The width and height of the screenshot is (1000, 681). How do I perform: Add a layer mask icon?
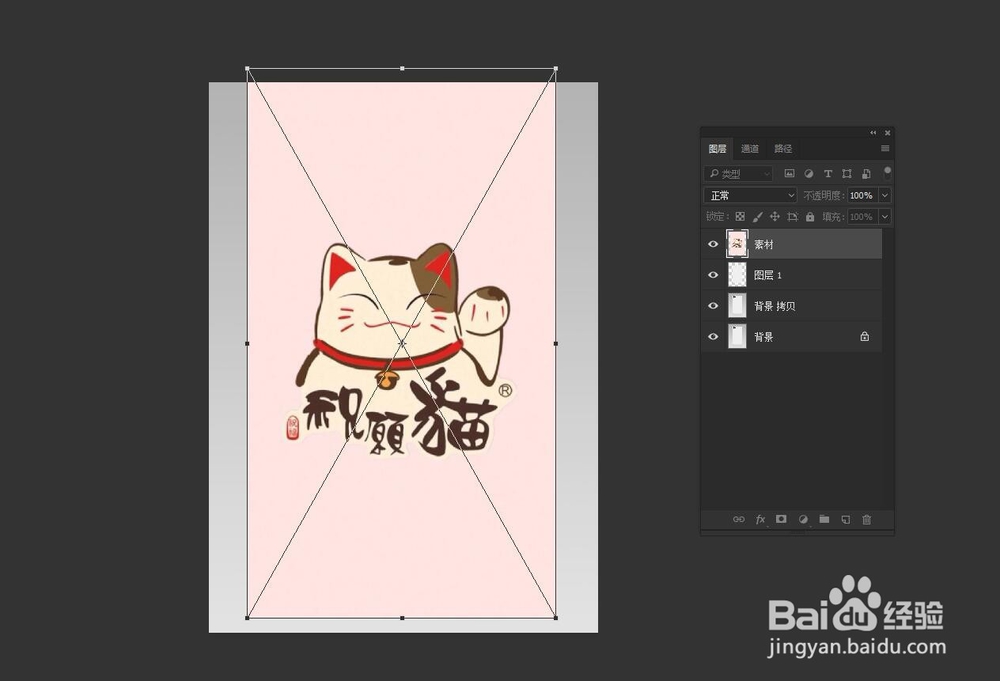point(781,519)
